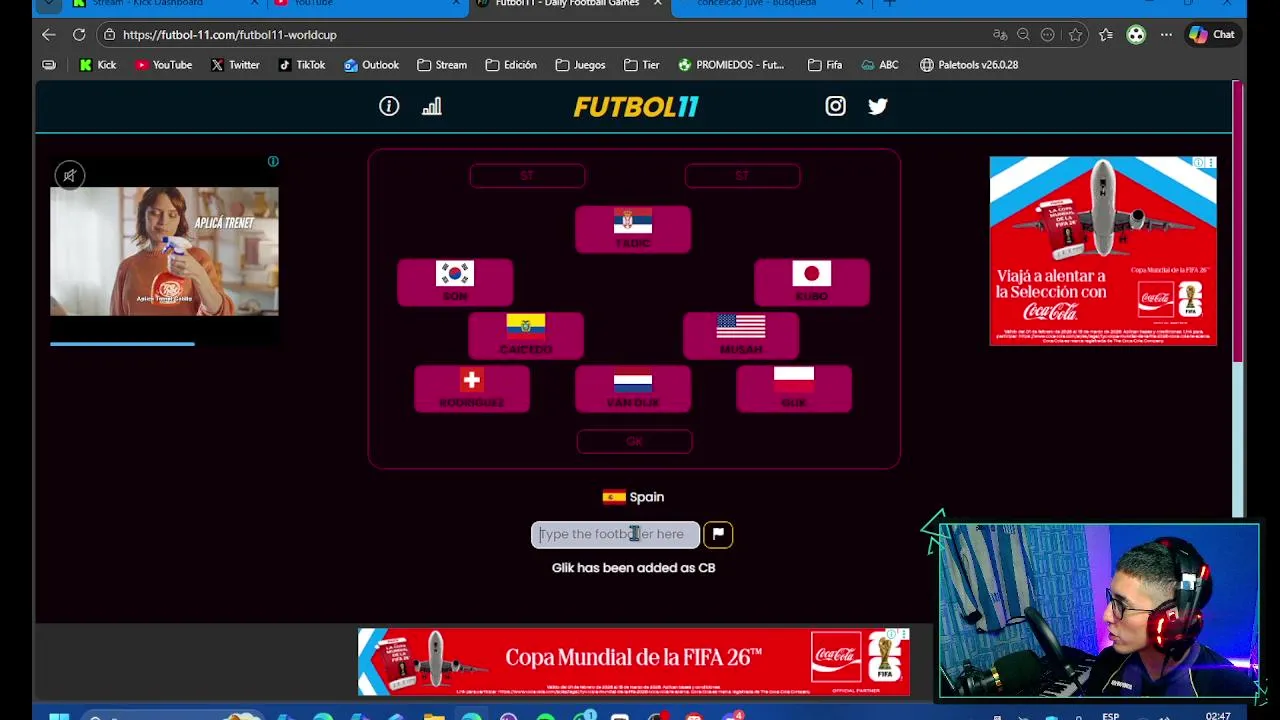
Task: Open YouTube bookmark
Action: [163, 65]
